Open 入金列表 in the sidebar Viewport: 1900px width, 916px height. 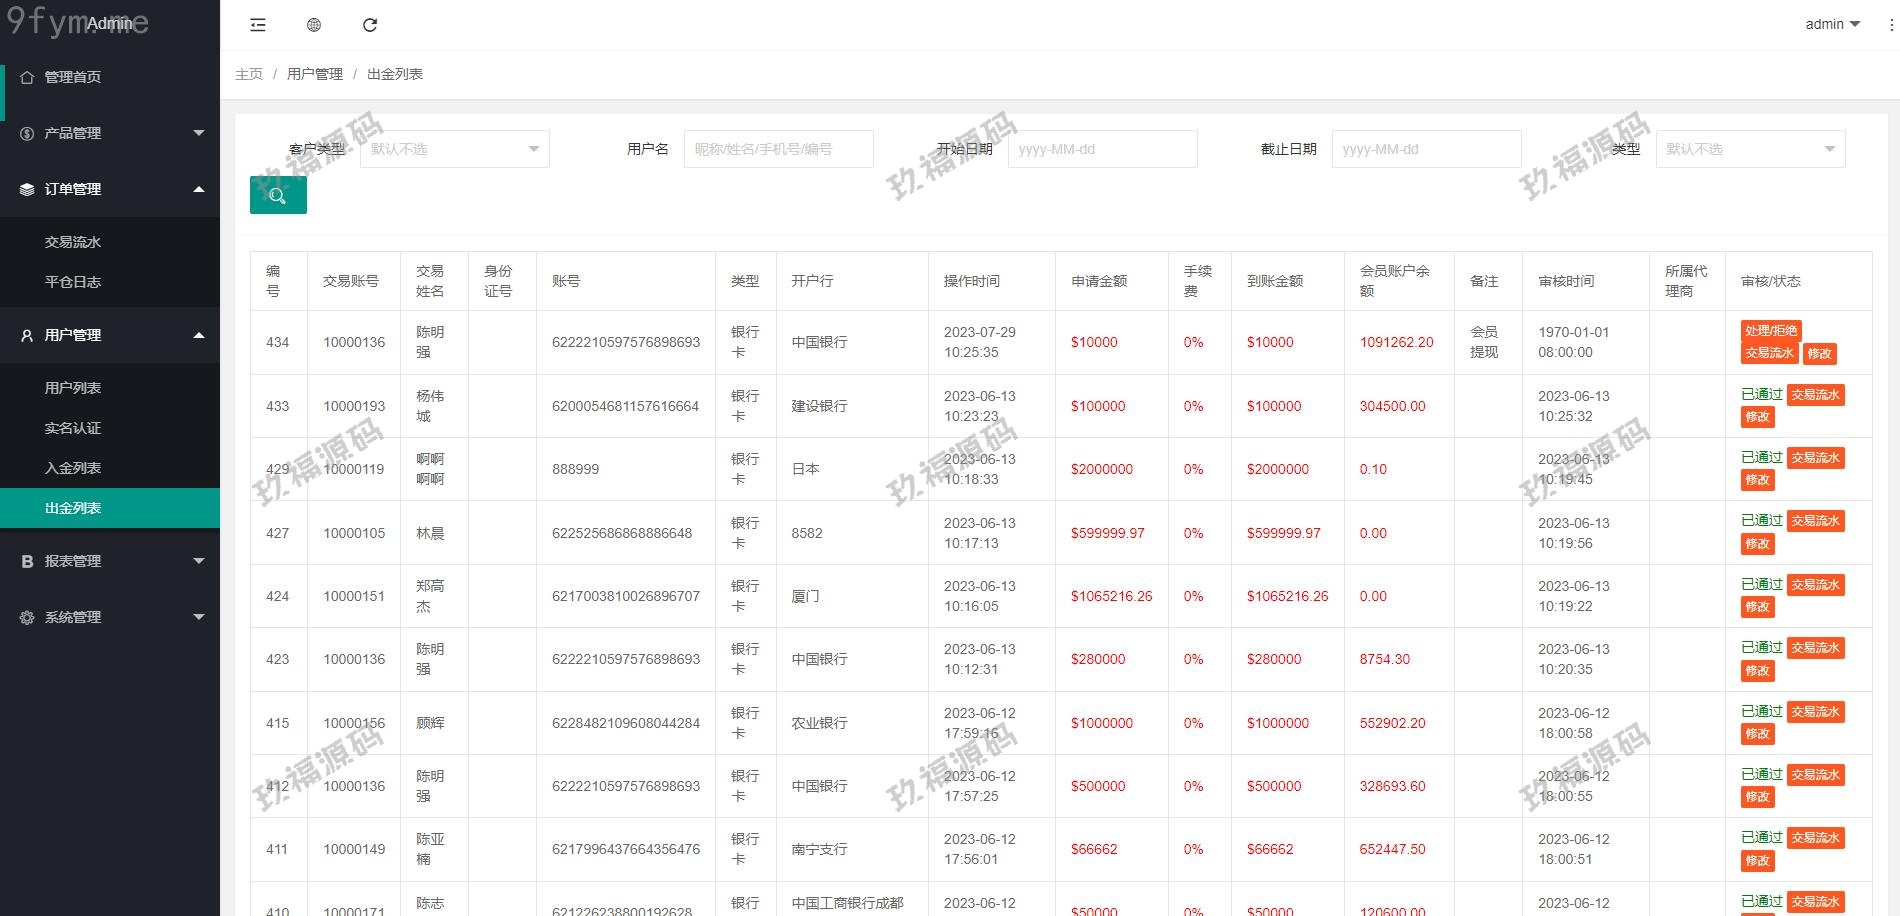pos(73,468)
